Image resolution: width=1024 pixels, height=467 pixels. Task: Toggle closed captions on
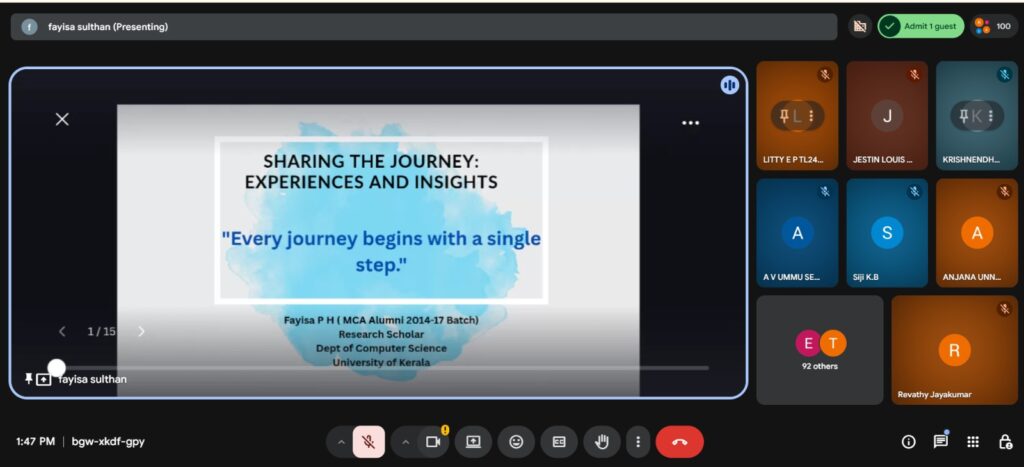pyautogui.click(x=559, y=442)
